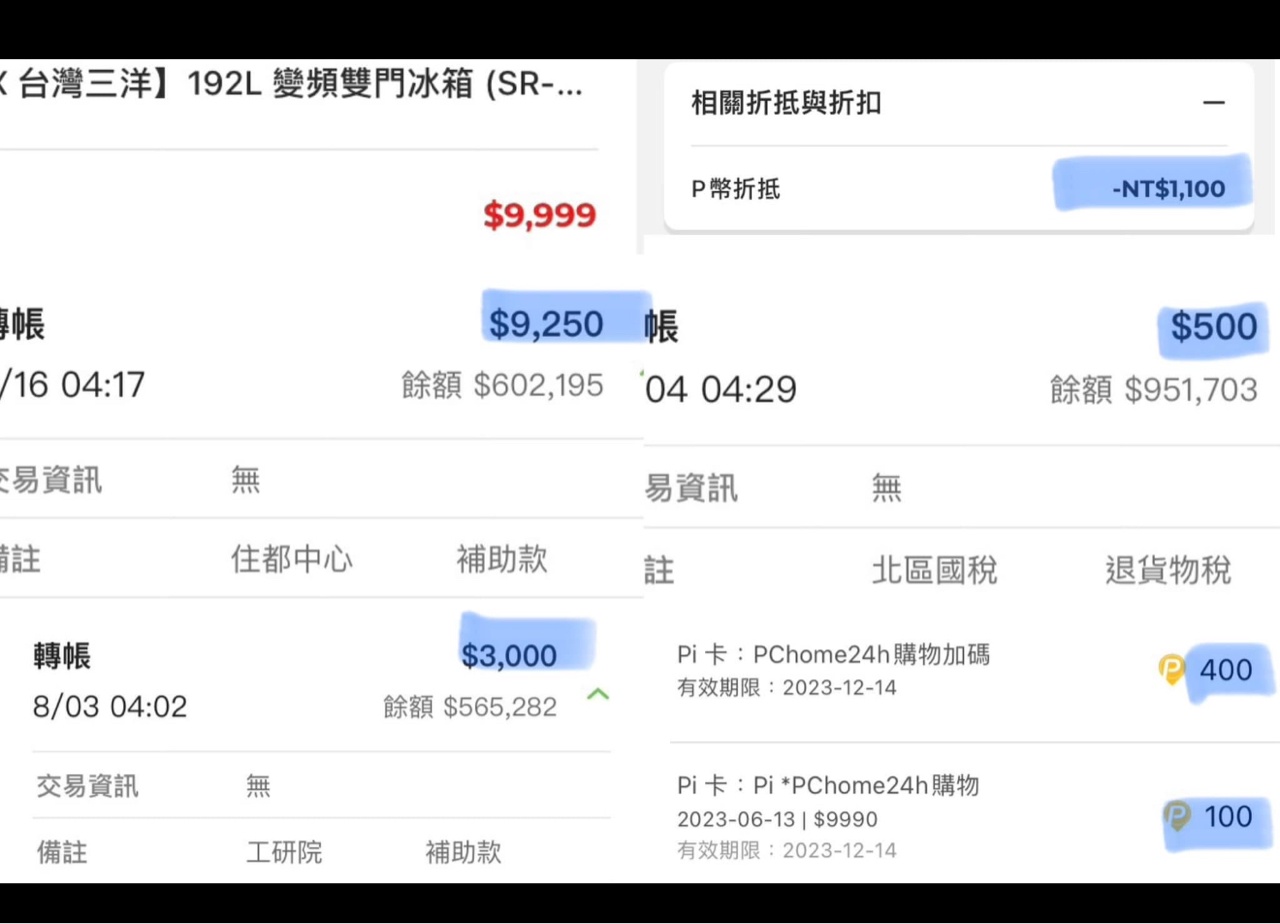Select the 北區國稅 remark
Screen dimensions: 1280x924
tap(935, 571)
